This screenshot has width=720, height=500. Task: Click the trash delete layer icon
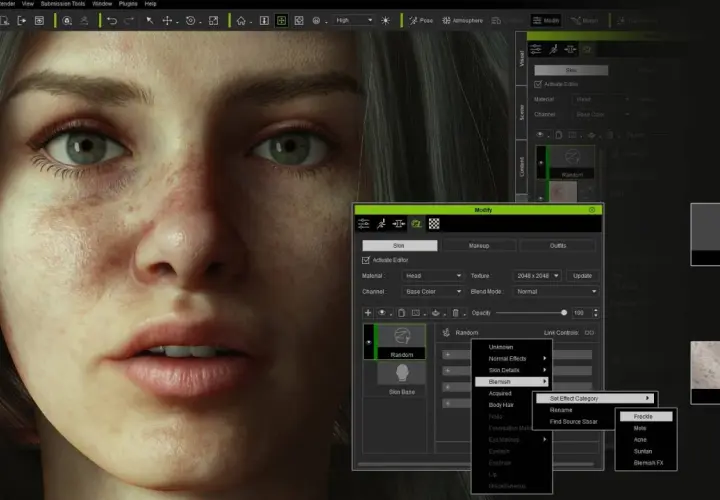pyautogui.click(x=456, y=313)
